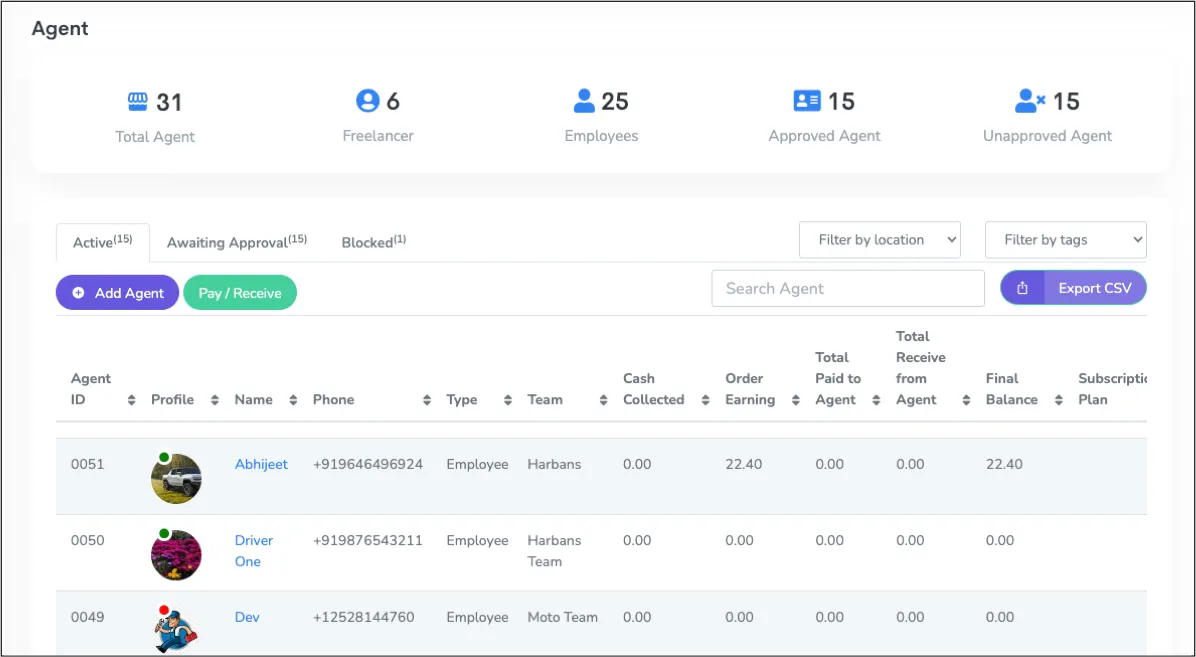This screenshot has width=1196, height=657.
Task: Export agent list with Export CSV
Action: click(1073, 288)
